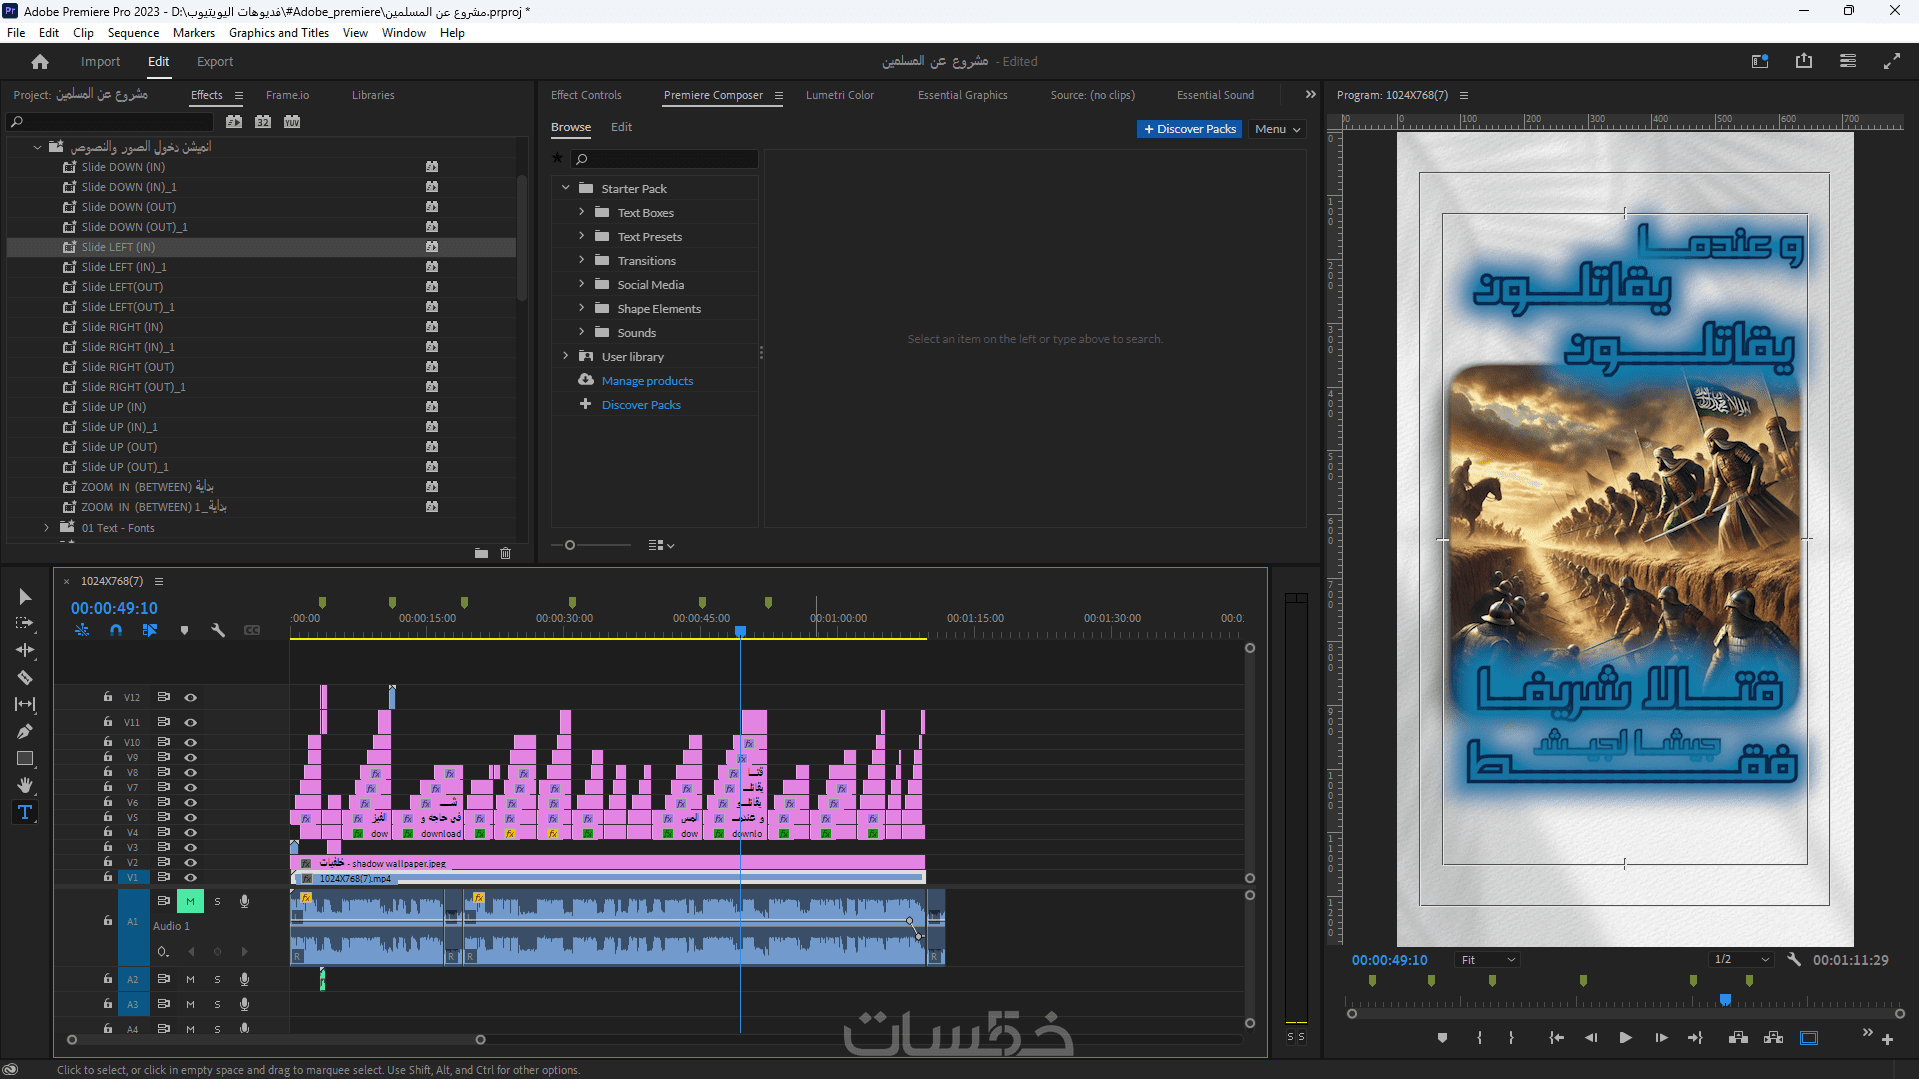Select the Razor tool in the timeline toolbar
This screenshot has width=1919, height=1079.
tap(25, 678)
